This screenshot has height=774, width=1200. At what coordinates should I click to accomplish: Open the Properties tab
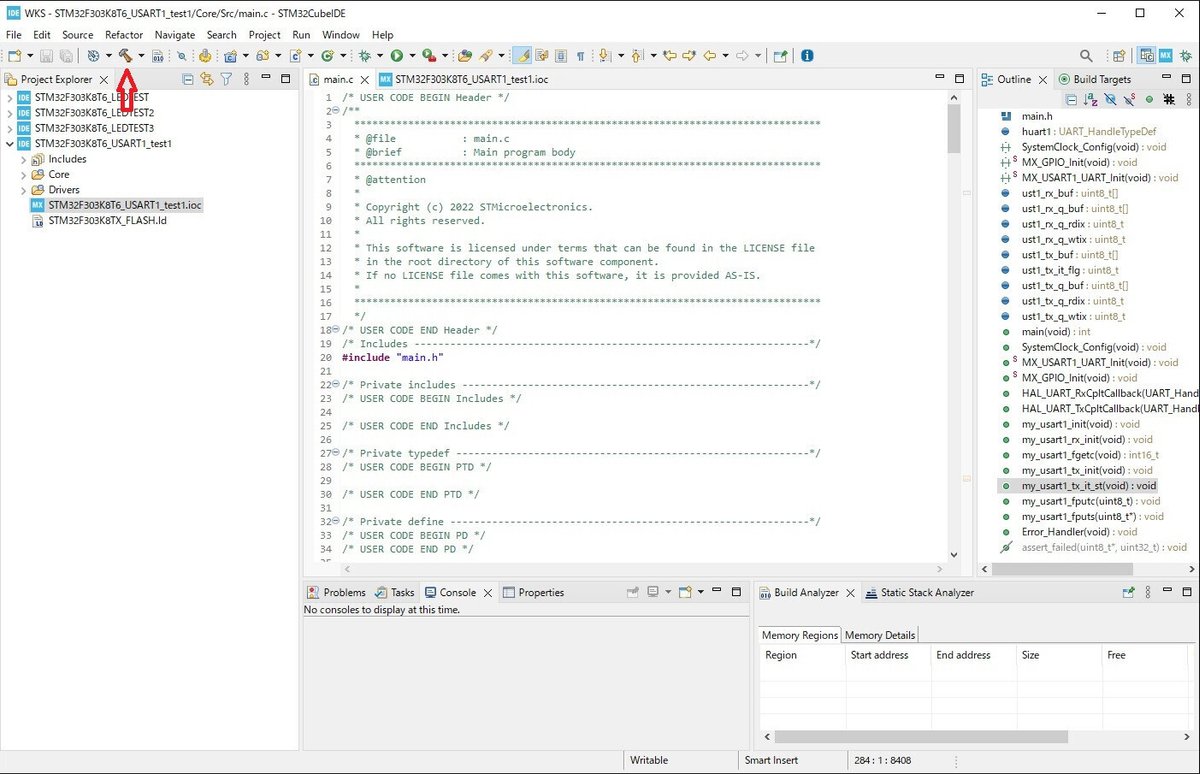coord(533,592)
